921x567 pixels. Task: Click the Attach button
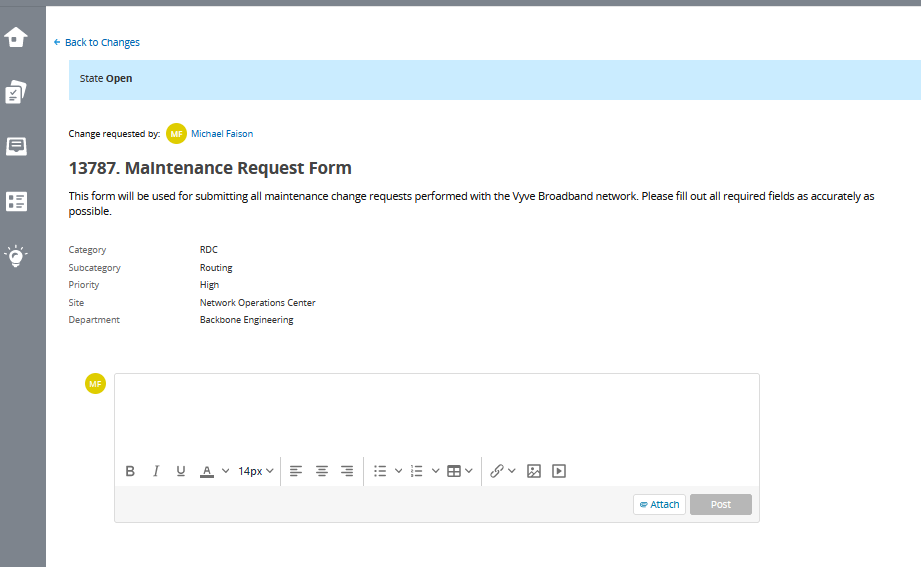(659, 504)
